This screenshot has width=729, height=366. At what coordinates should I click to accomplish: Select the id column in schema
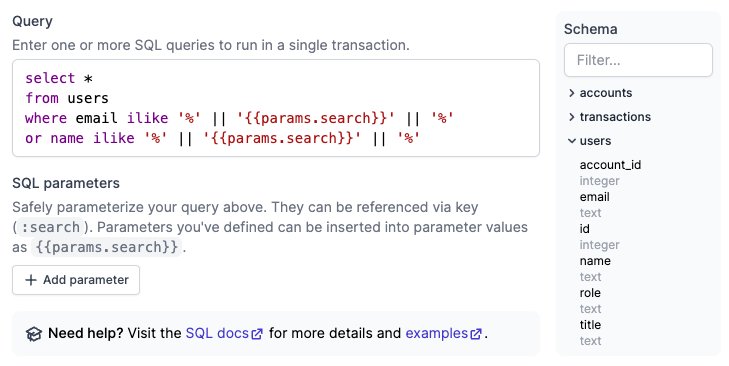tap(584, 229)
